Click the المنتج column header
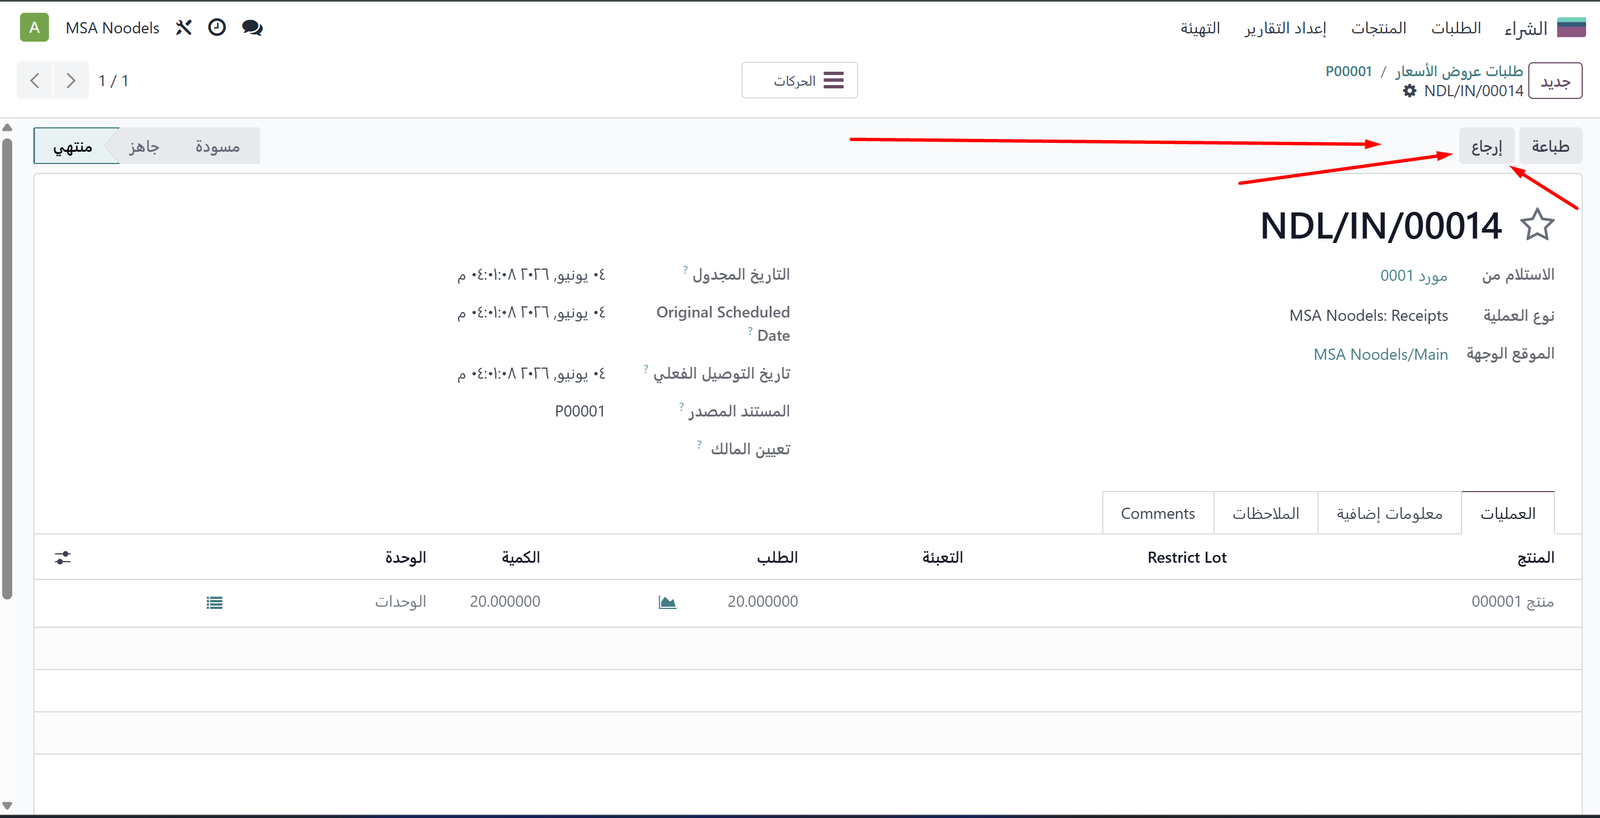Viewport: 1600px width, 818px height. [x=1535, y=558]
